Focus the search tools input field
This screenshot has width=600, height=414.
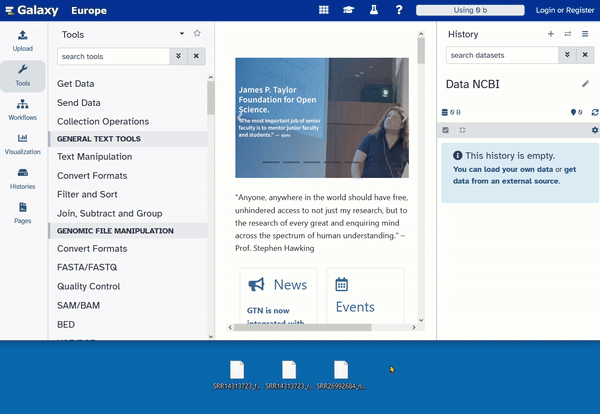(x=113, y=56)
